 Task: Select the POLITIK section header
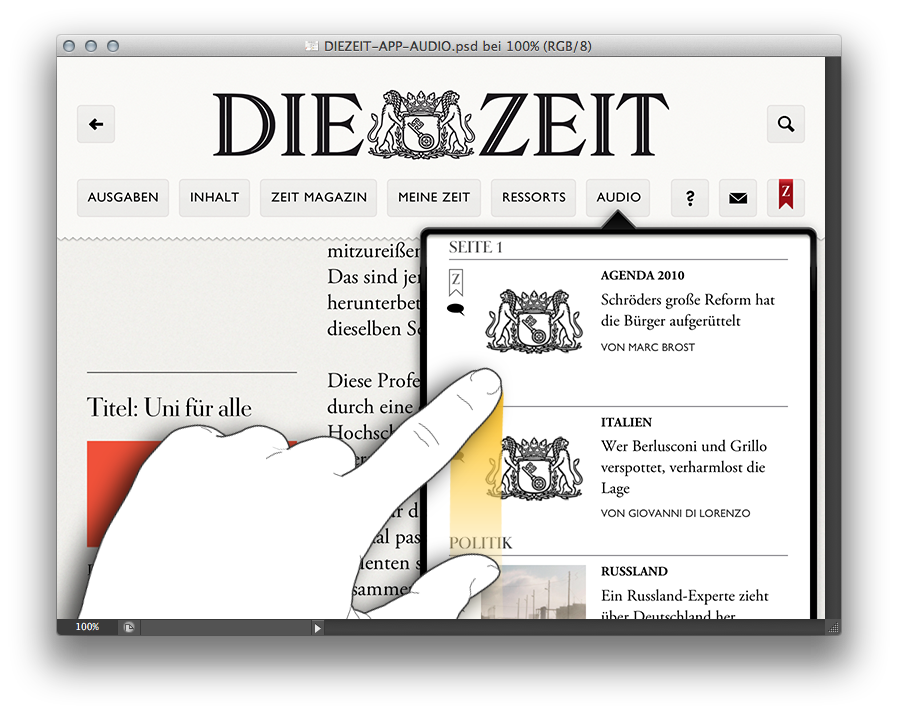pos(480,543)
